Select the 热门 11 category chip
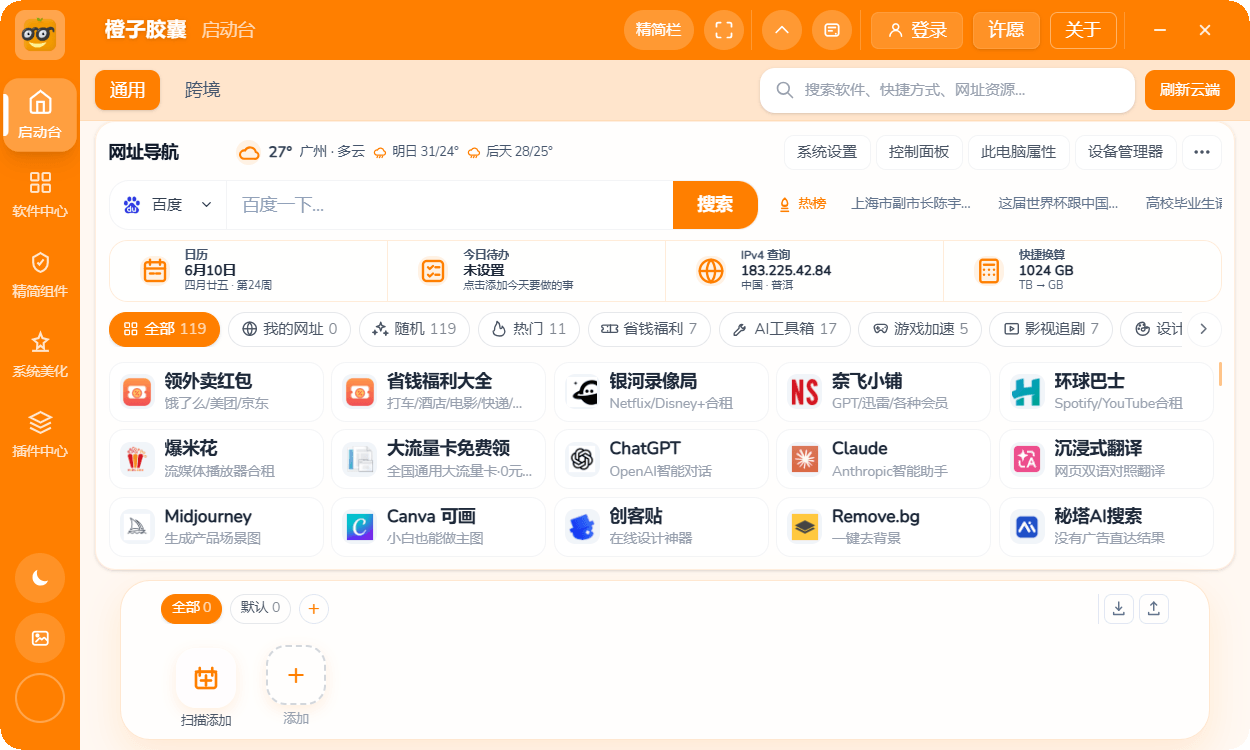1250x750 pixels. 529,329
